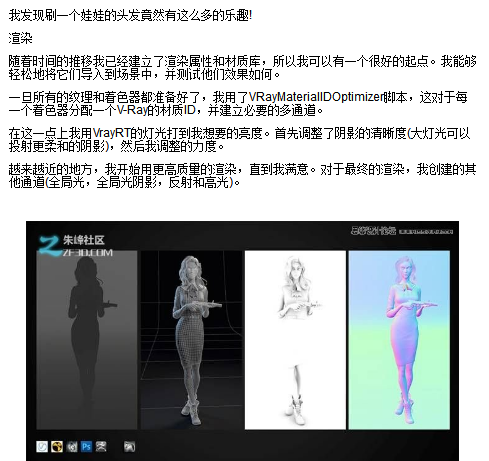Click the 渲染 section heading
This screenshot has width=489, height=461.
[20, 39]
